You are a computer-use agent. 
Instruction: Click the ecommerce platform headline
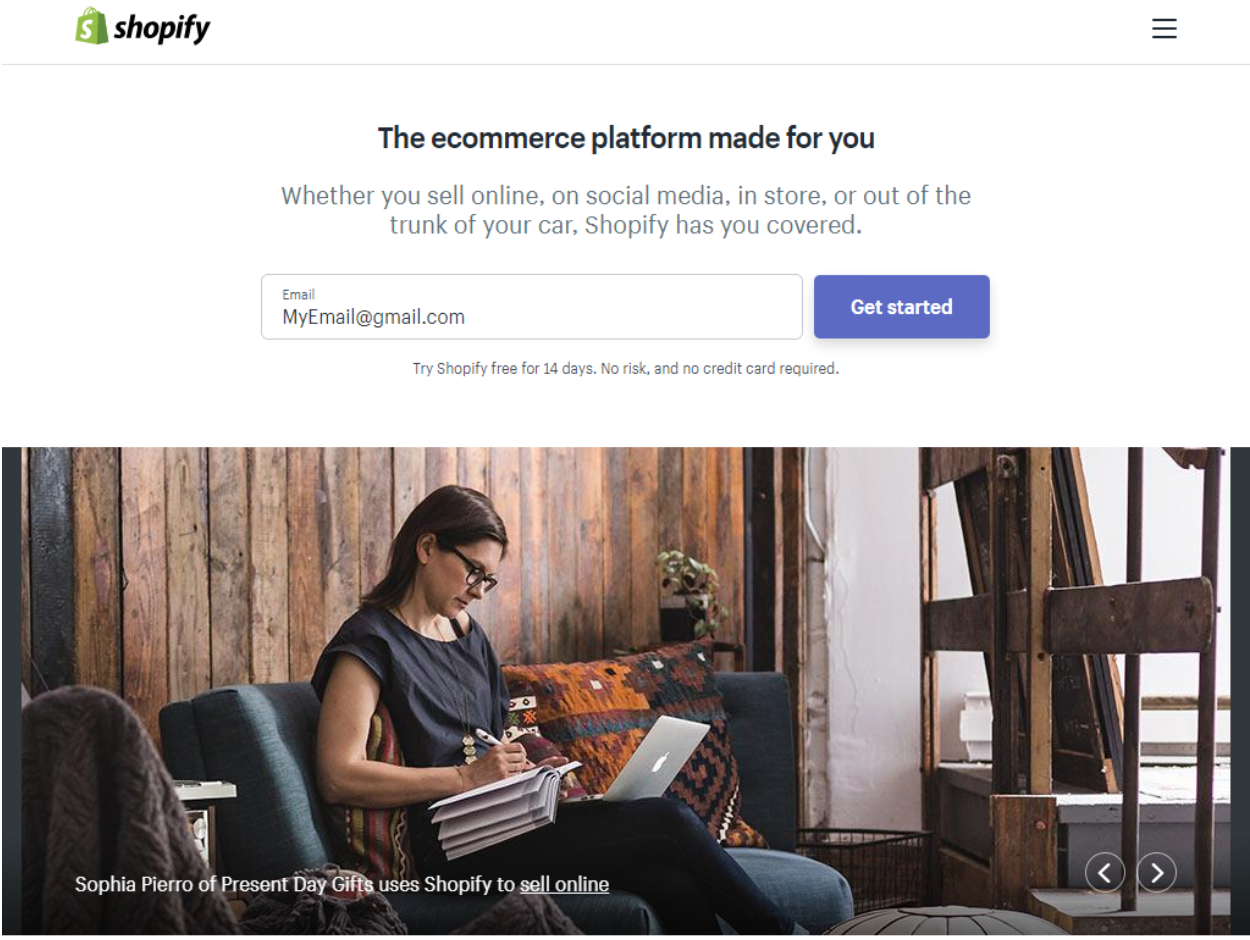coord(626,138)
